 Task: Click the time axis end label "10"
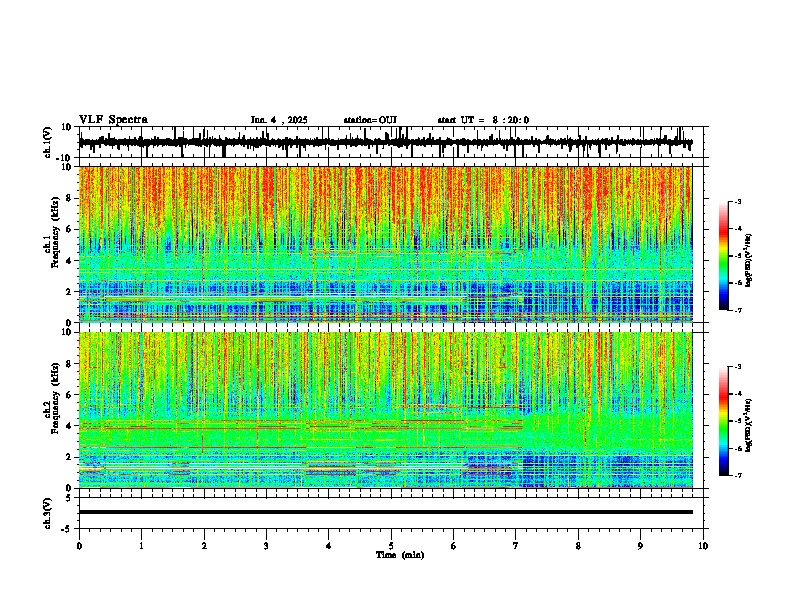703,546
